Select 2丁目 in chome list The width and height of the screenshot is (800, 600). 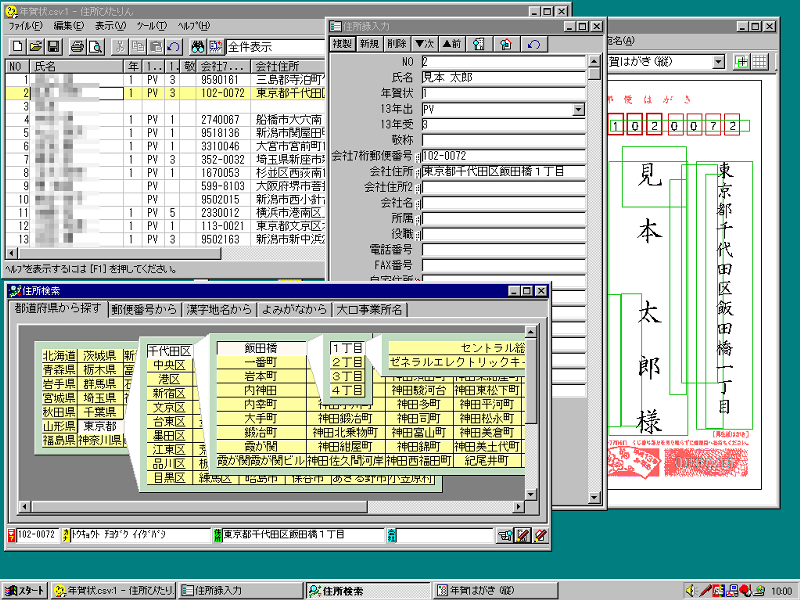(347, 362)
